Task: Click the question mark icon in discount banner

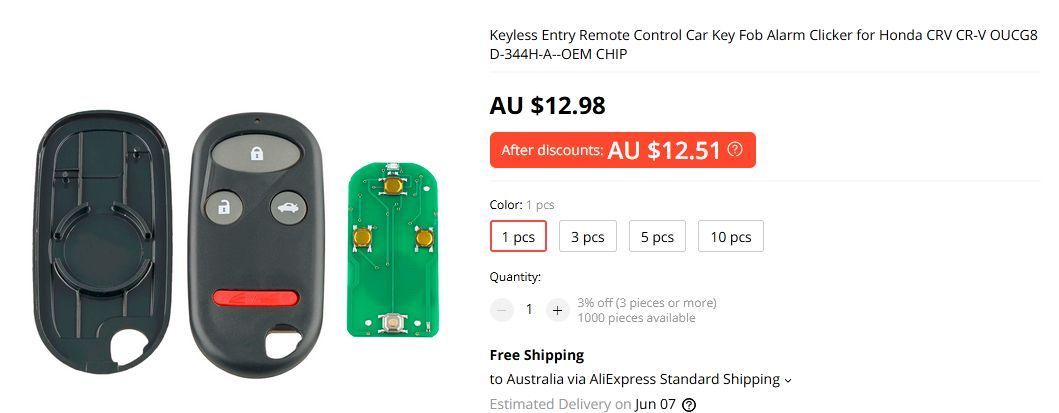Action: (x=735, y=150)
